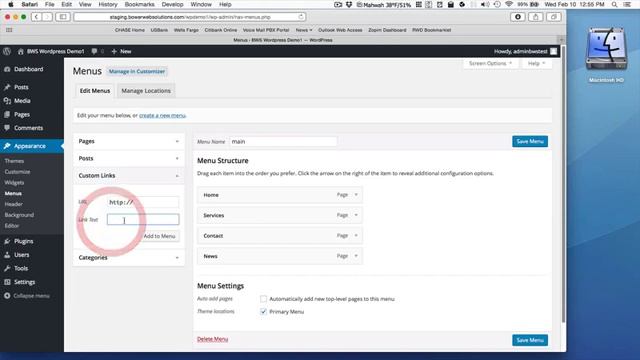
Task: Open the Help dropdown tab
Action: click(536, 63)
